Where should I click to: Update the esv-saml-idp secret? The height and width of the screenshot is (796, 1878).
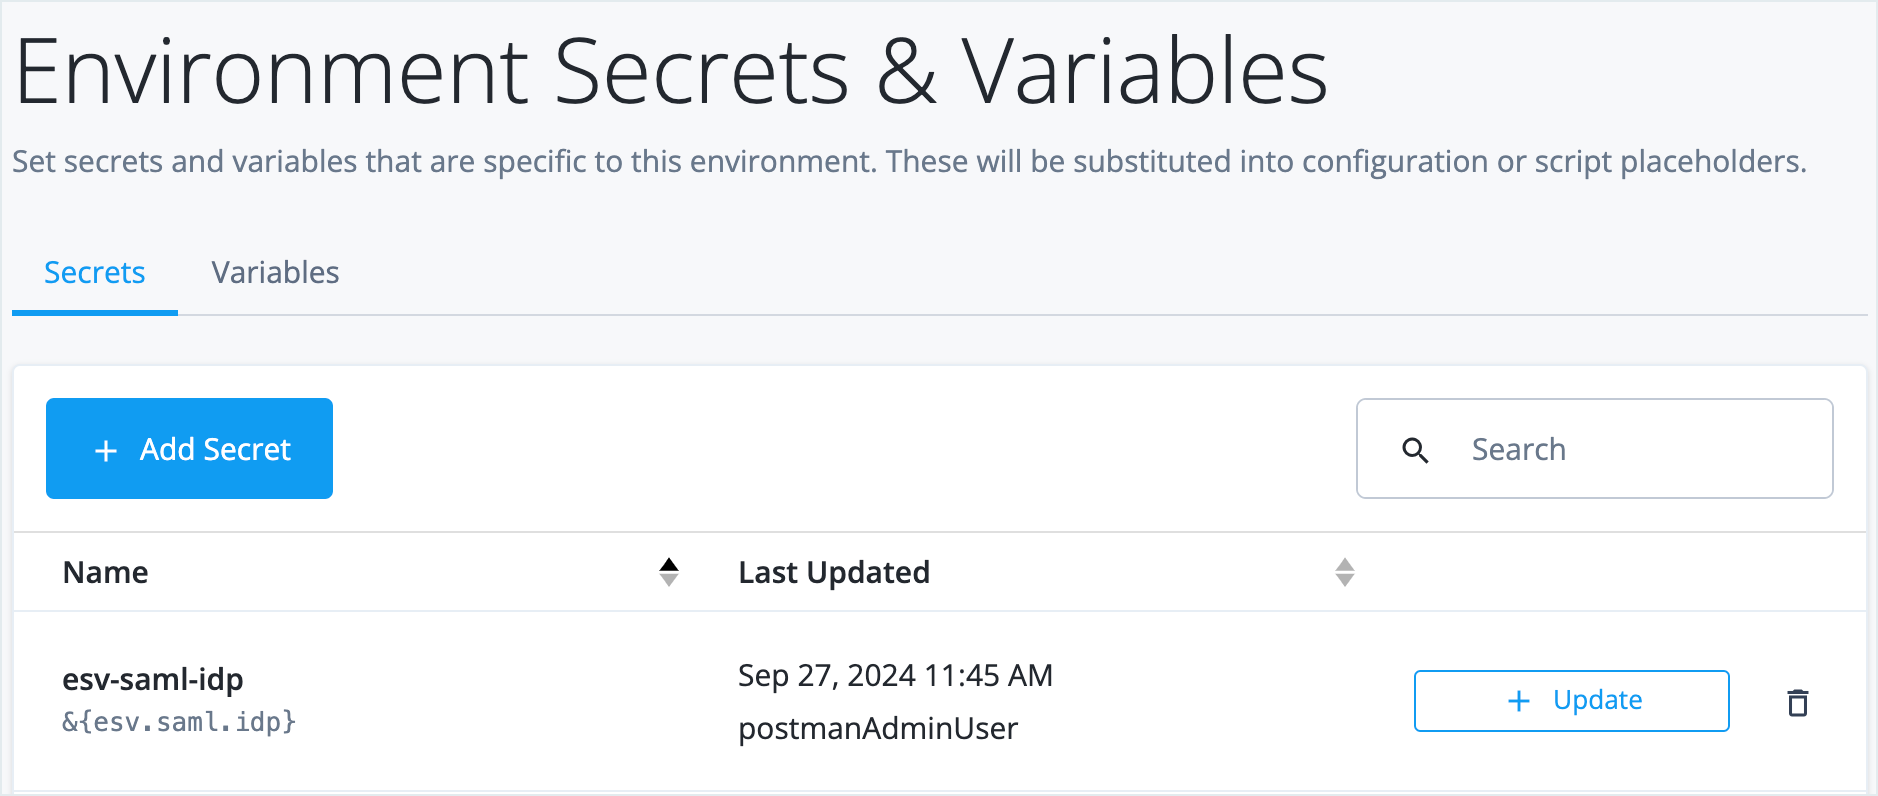click(1570, 701)
